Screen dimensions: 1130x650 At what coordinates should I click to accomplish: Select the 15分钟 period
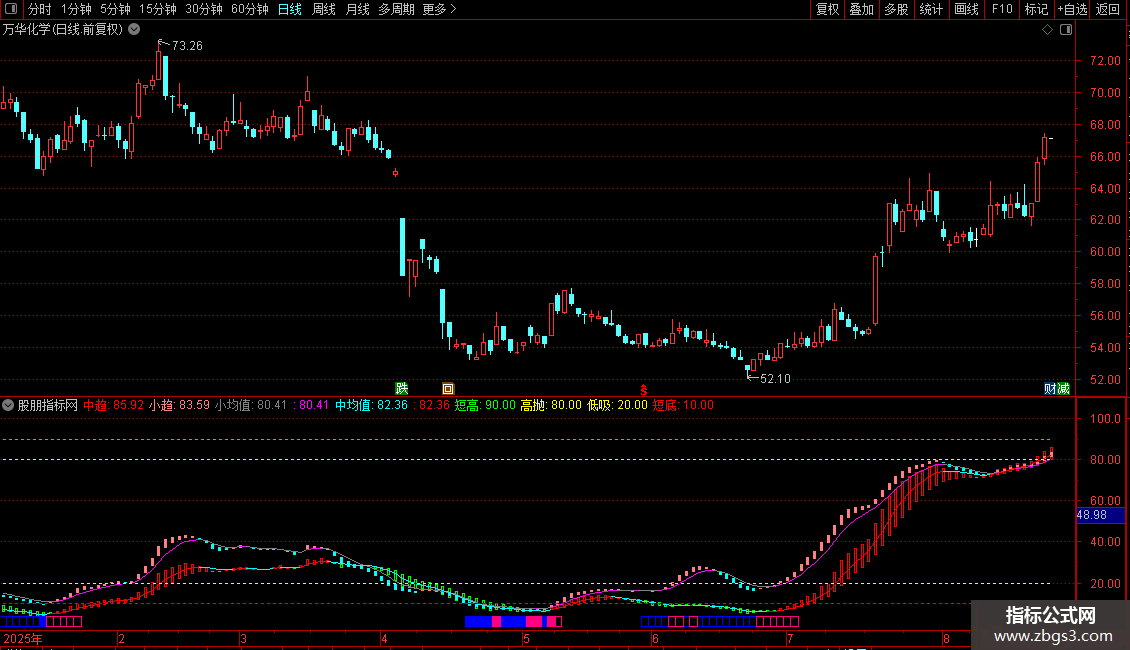pyautogui.click(x=158, y=9)
